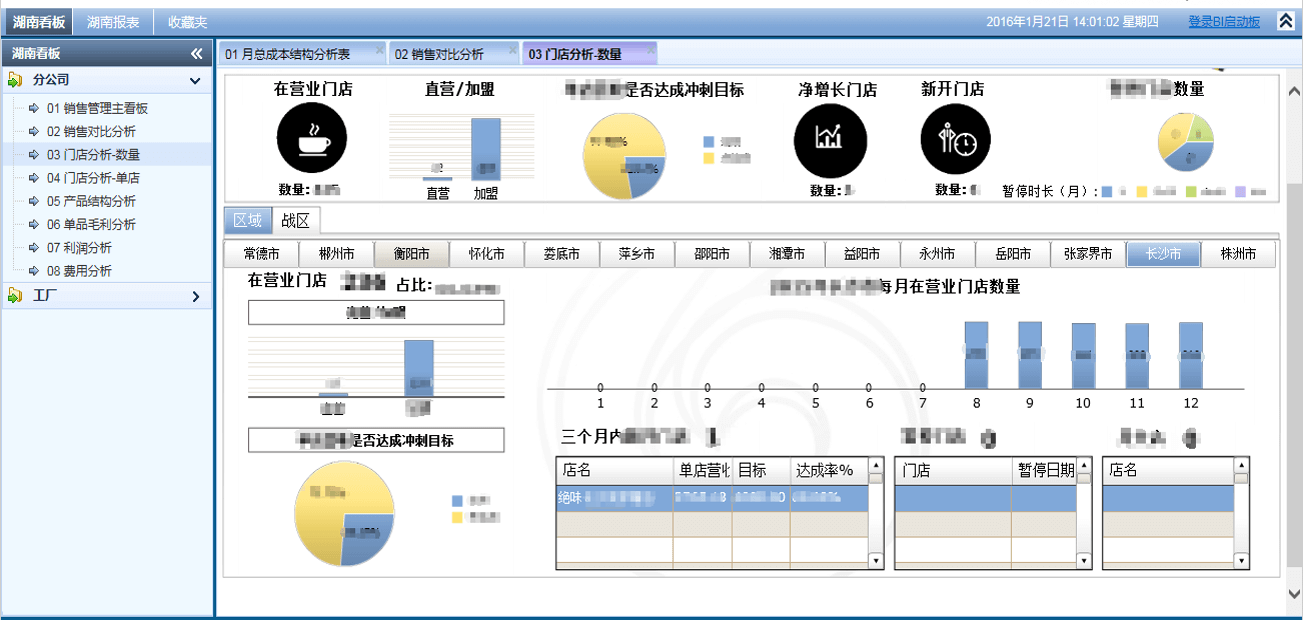Image resolution: width=1303 pixels, height=620 pixels.
Task: Expand the 工厂 section arrow
Action: pyautogui.click(x=195, y=296)
